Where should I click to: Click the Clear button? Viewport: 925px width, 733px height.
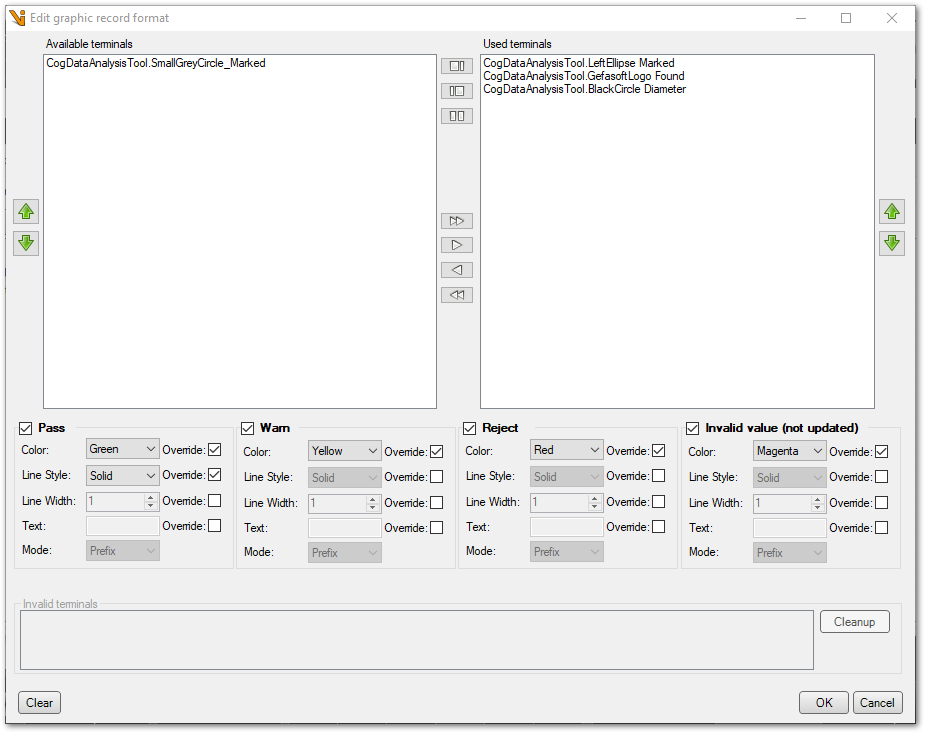(40, 702)
